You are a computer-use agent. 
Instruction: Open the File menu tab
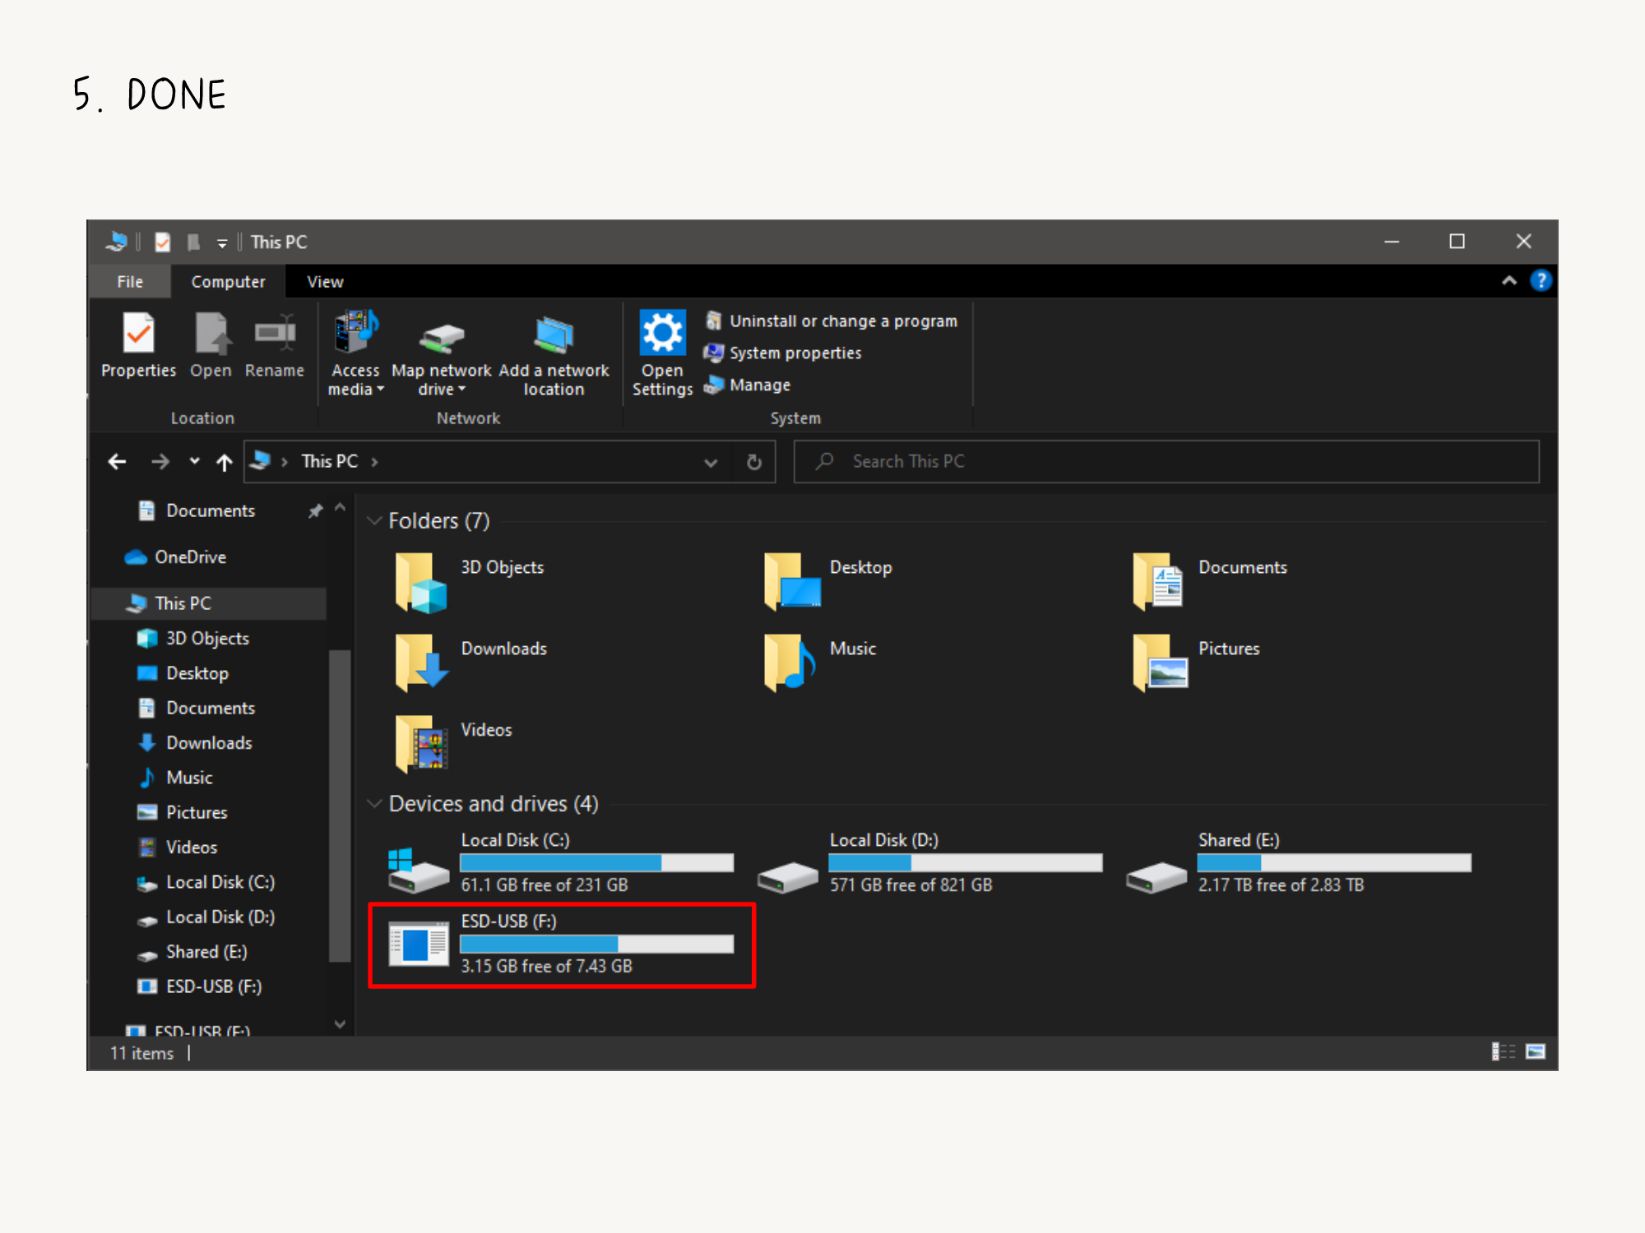pyautogui.click(x=130, y=282)
